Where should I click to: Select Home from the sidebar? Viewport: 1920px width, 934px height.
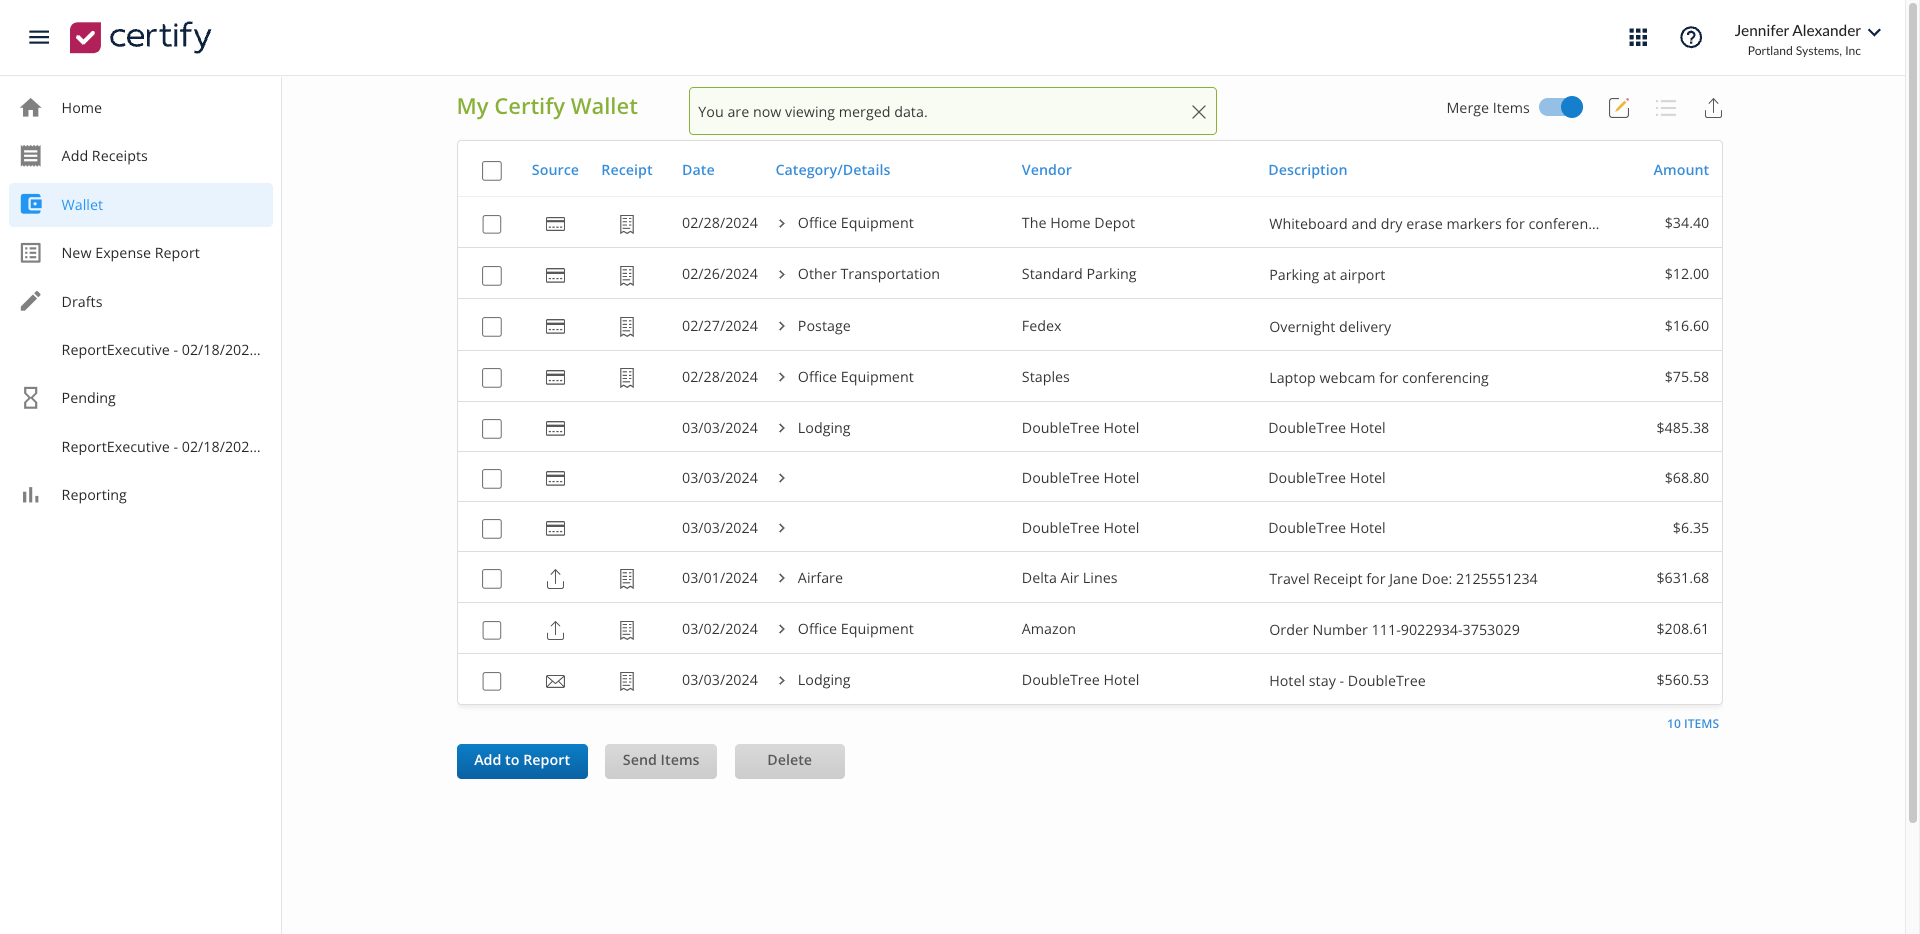(30, 107)
